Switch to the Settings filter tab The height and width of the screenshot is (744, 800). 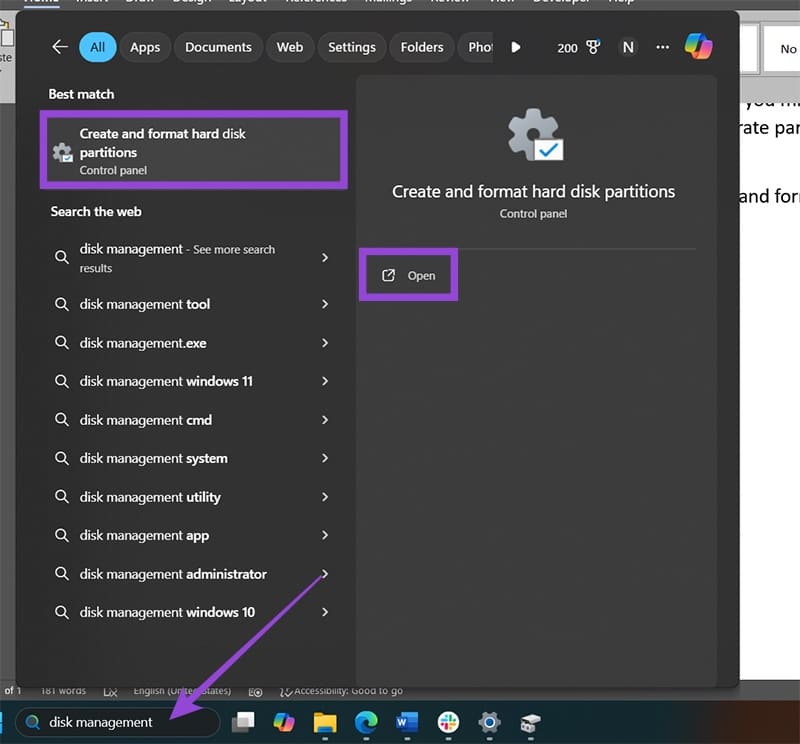352,47
